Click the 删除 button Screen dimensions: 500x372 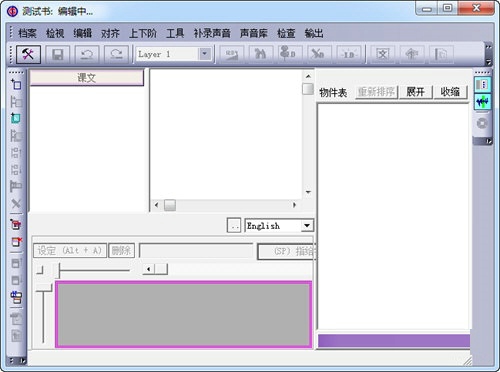point(122,250)
